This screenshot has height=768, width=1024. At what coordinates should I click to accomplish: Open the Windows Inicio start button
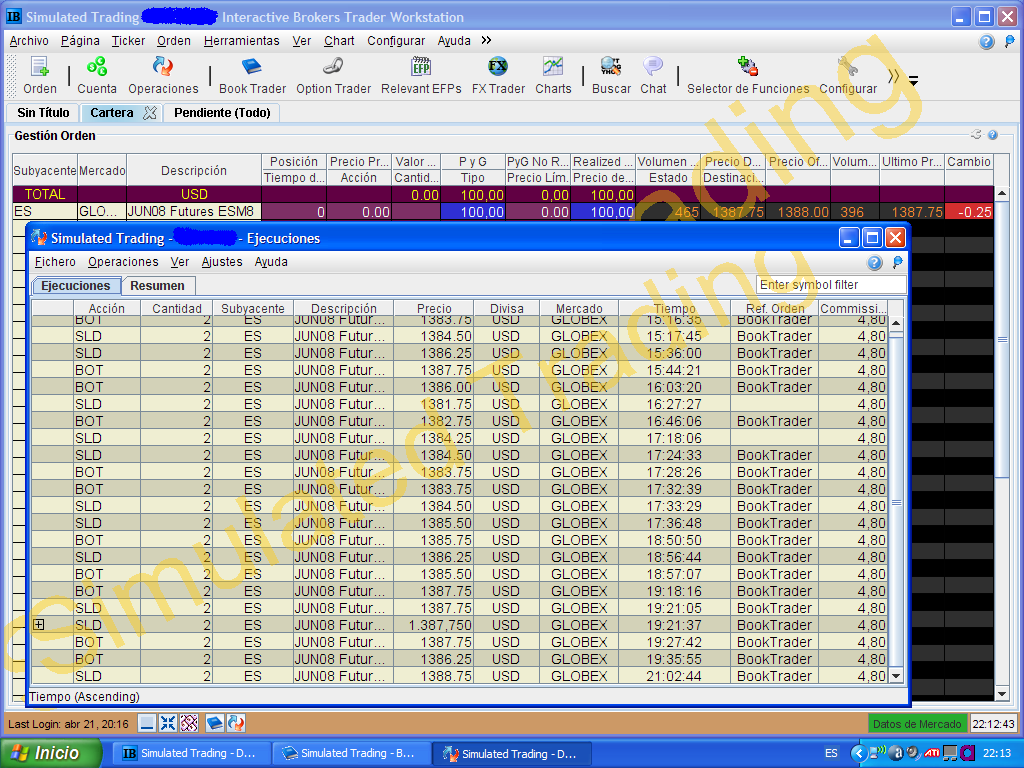click(x=52, y=753)
